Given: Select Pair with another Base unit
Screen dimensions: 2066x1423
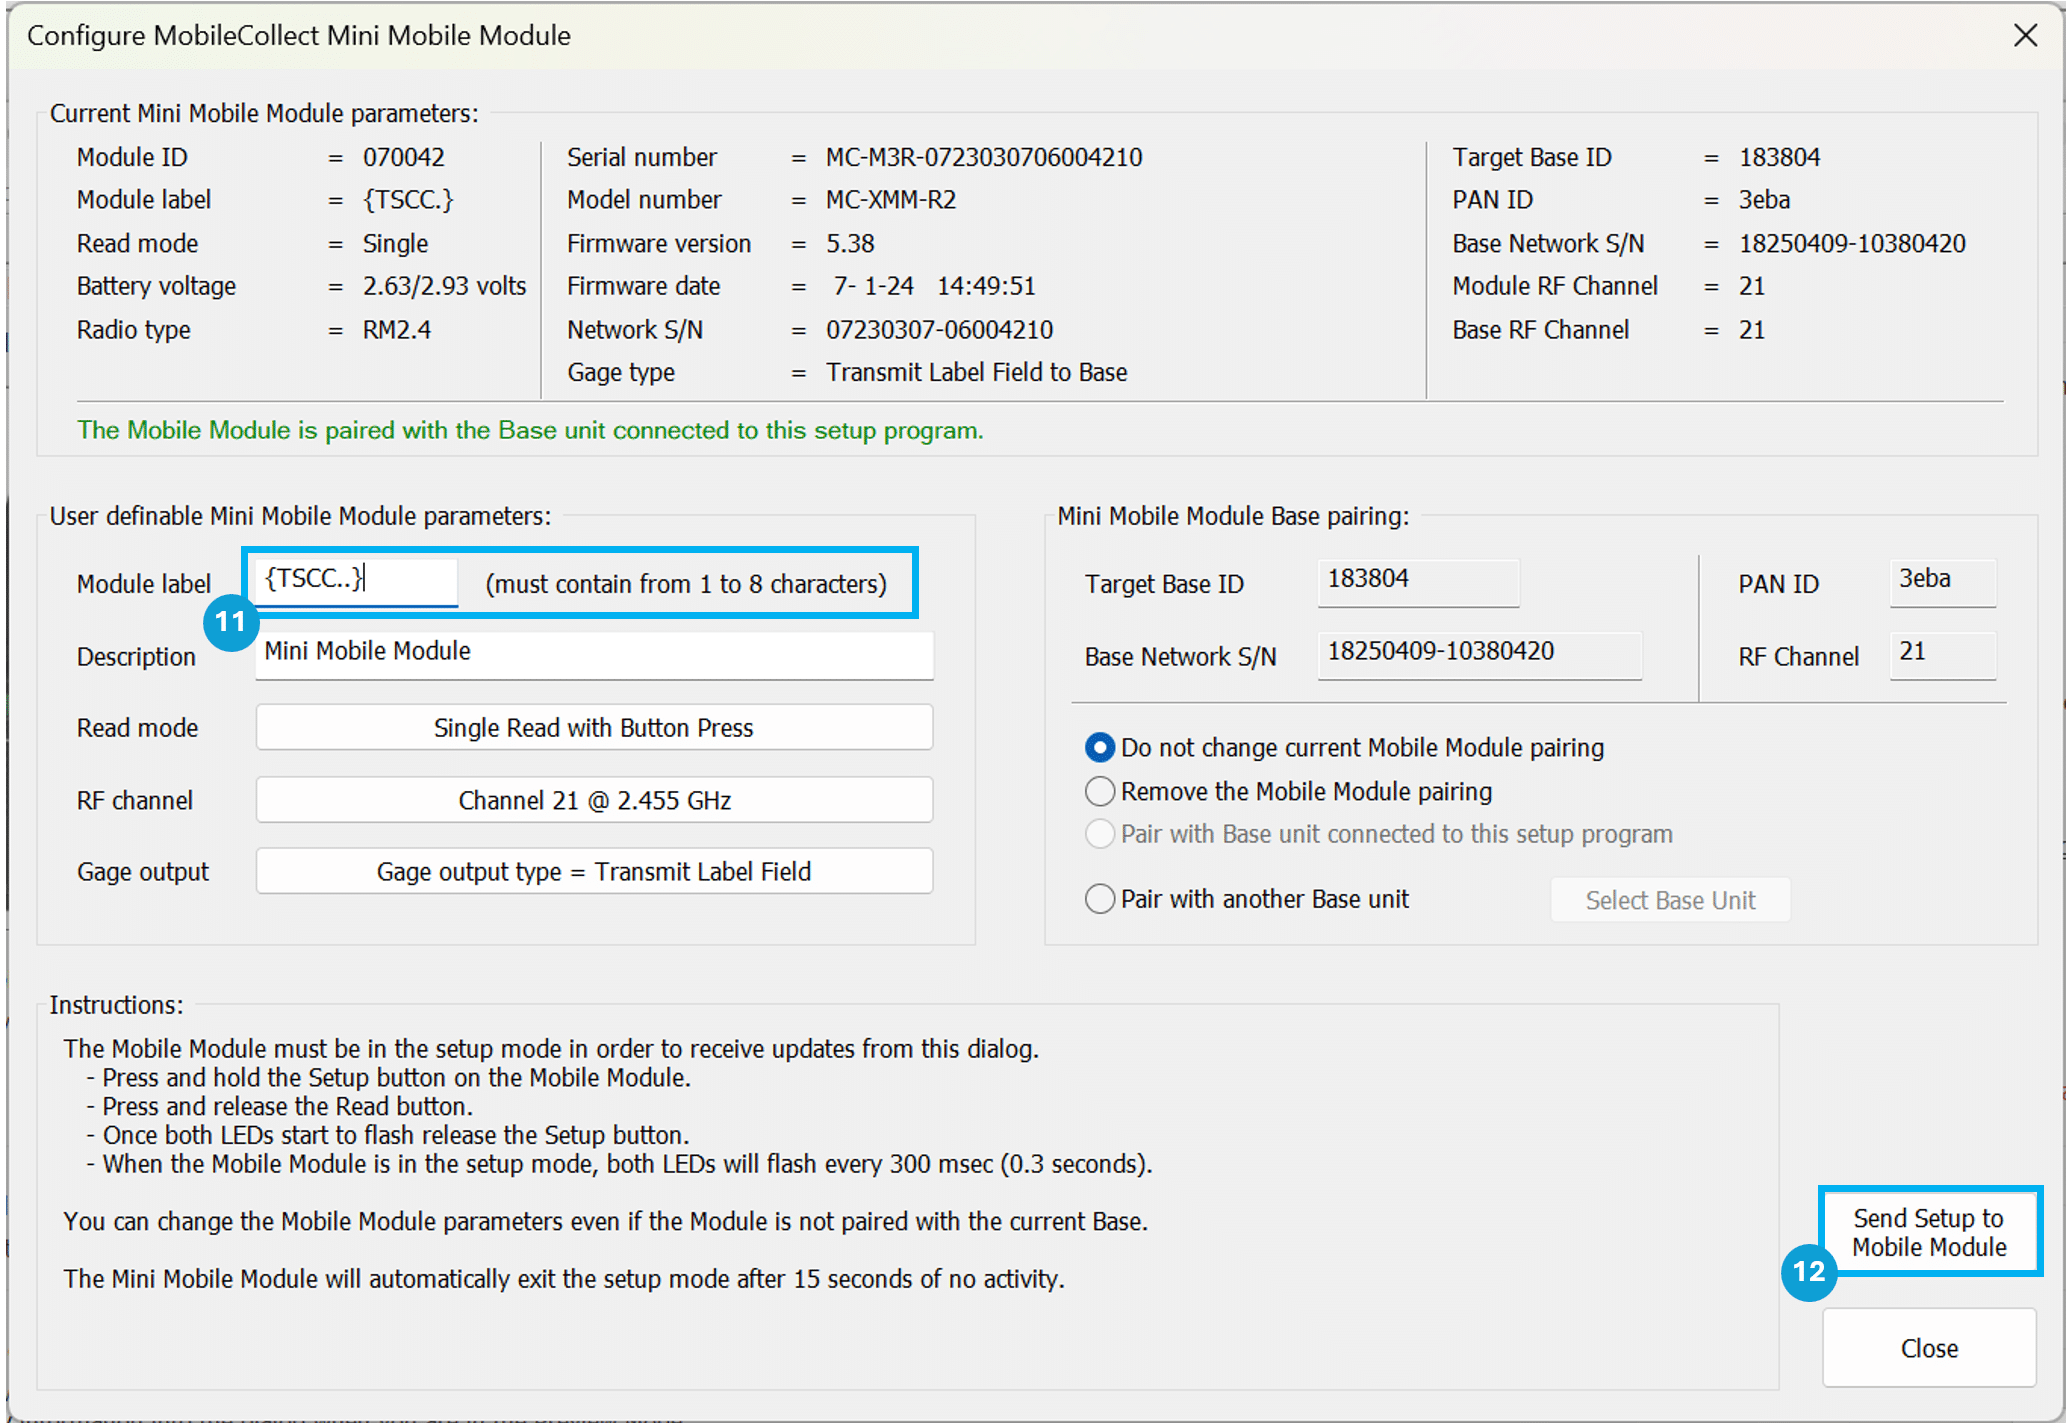Looking at the screenshot, I should coord(1099,898).
